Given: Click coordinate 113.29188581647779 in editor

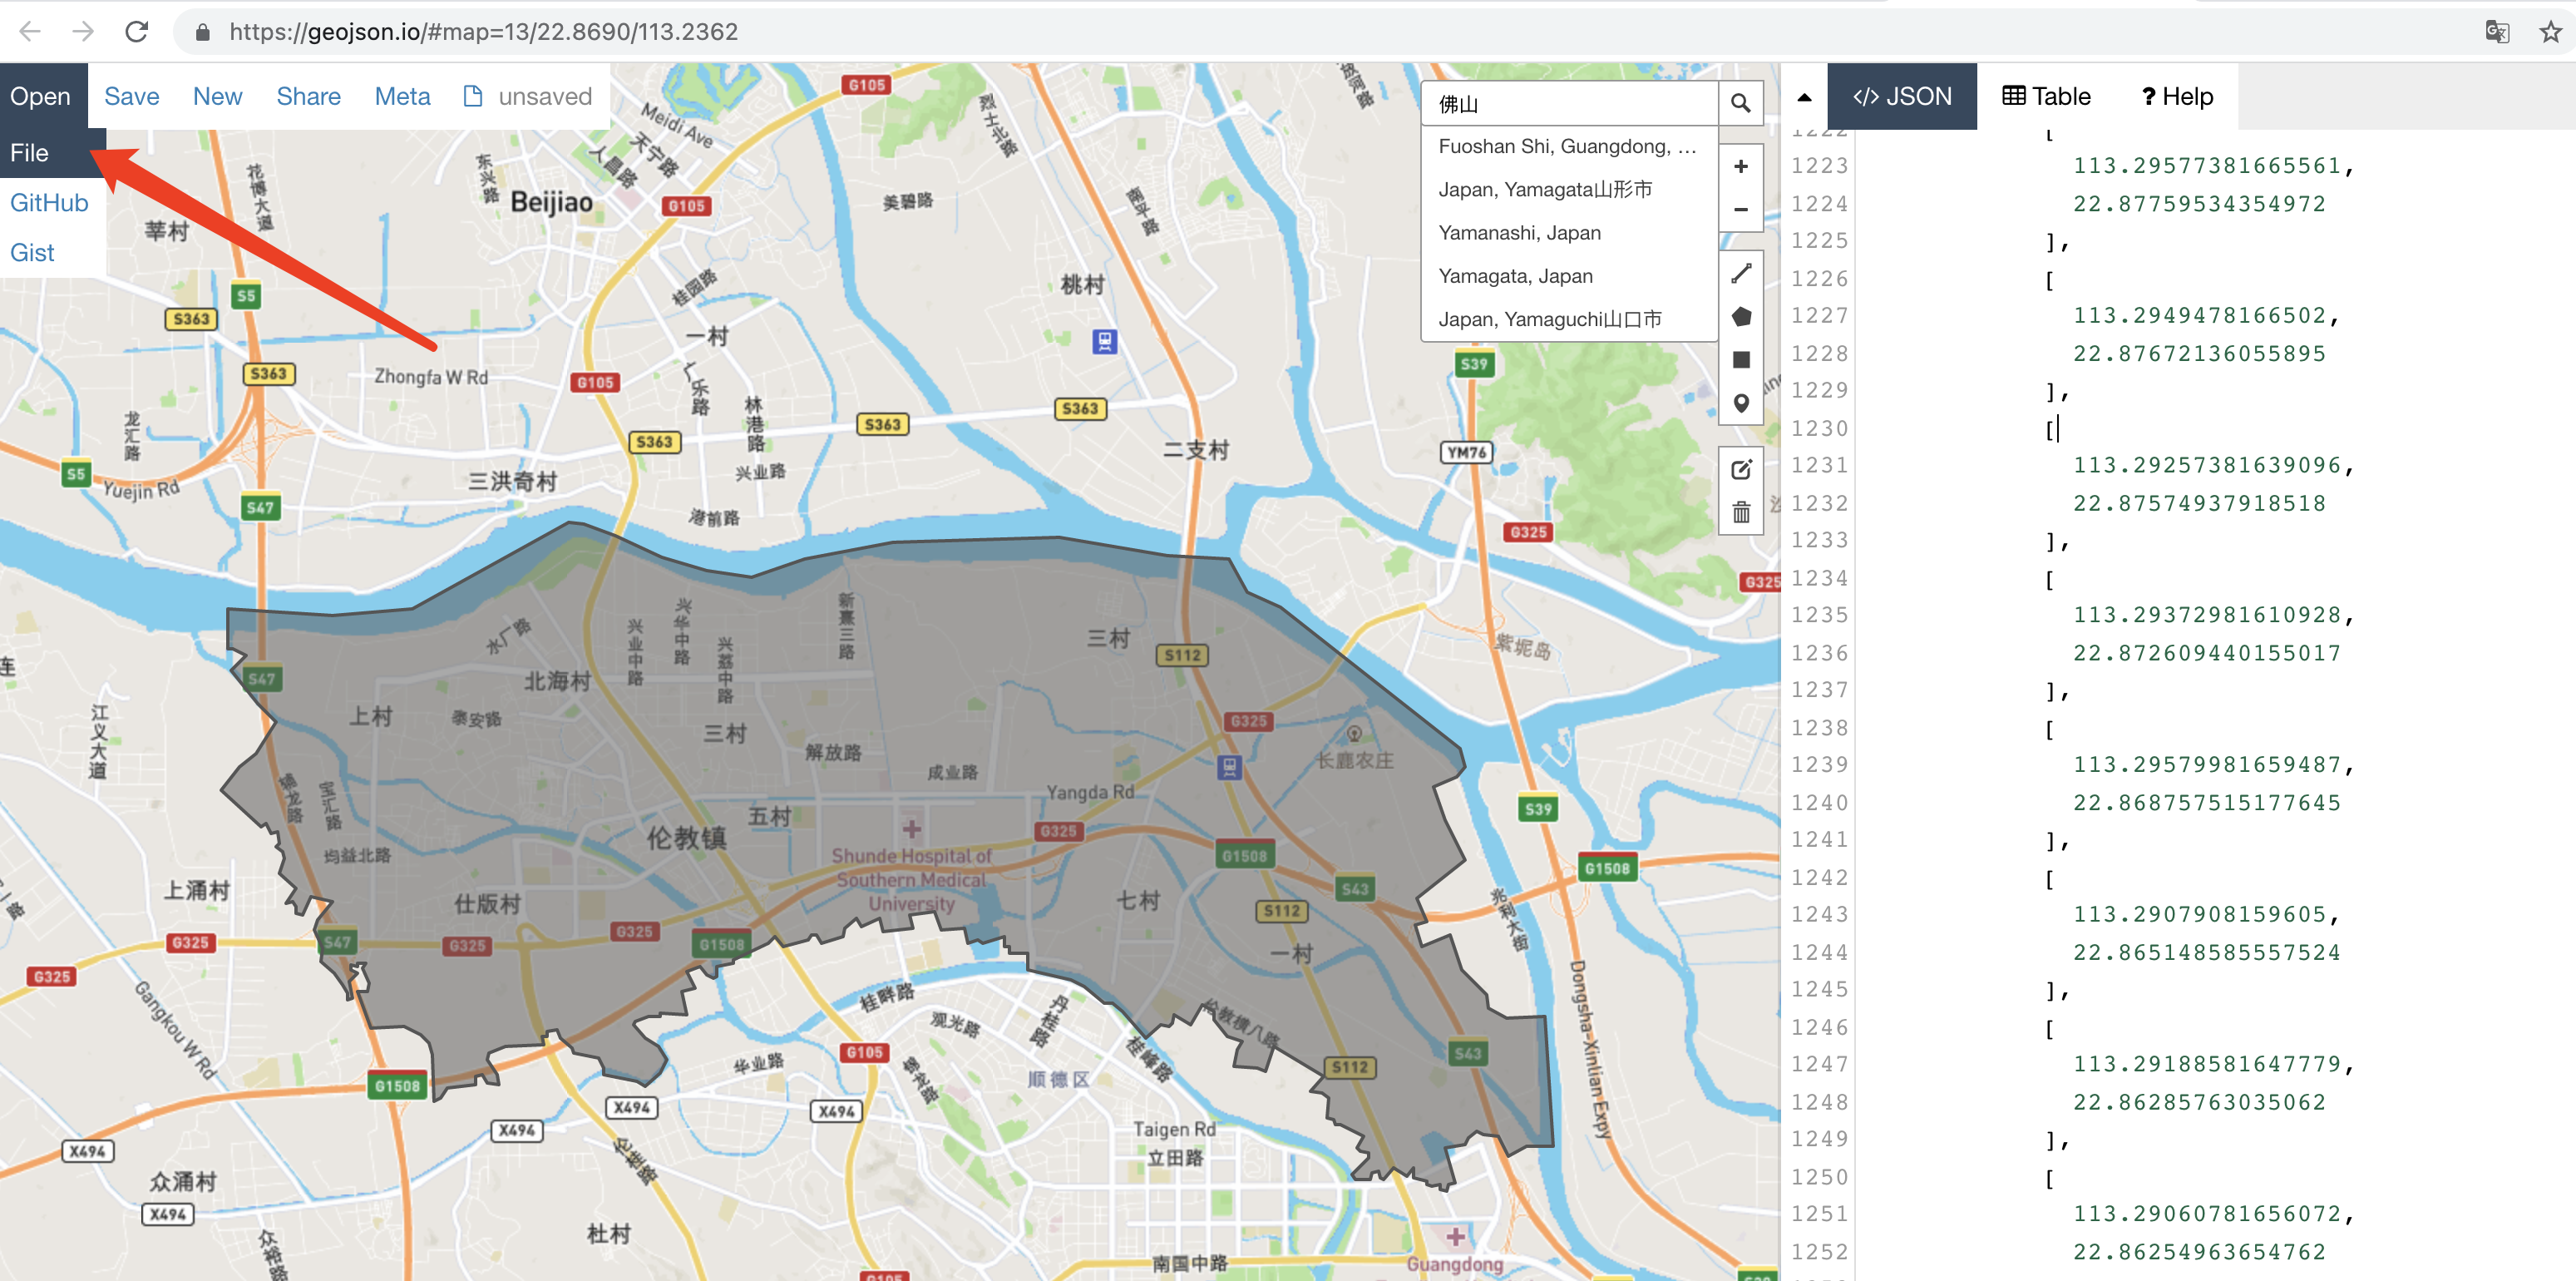Looking at the screenshot, I should [x=2208, y=1063].
